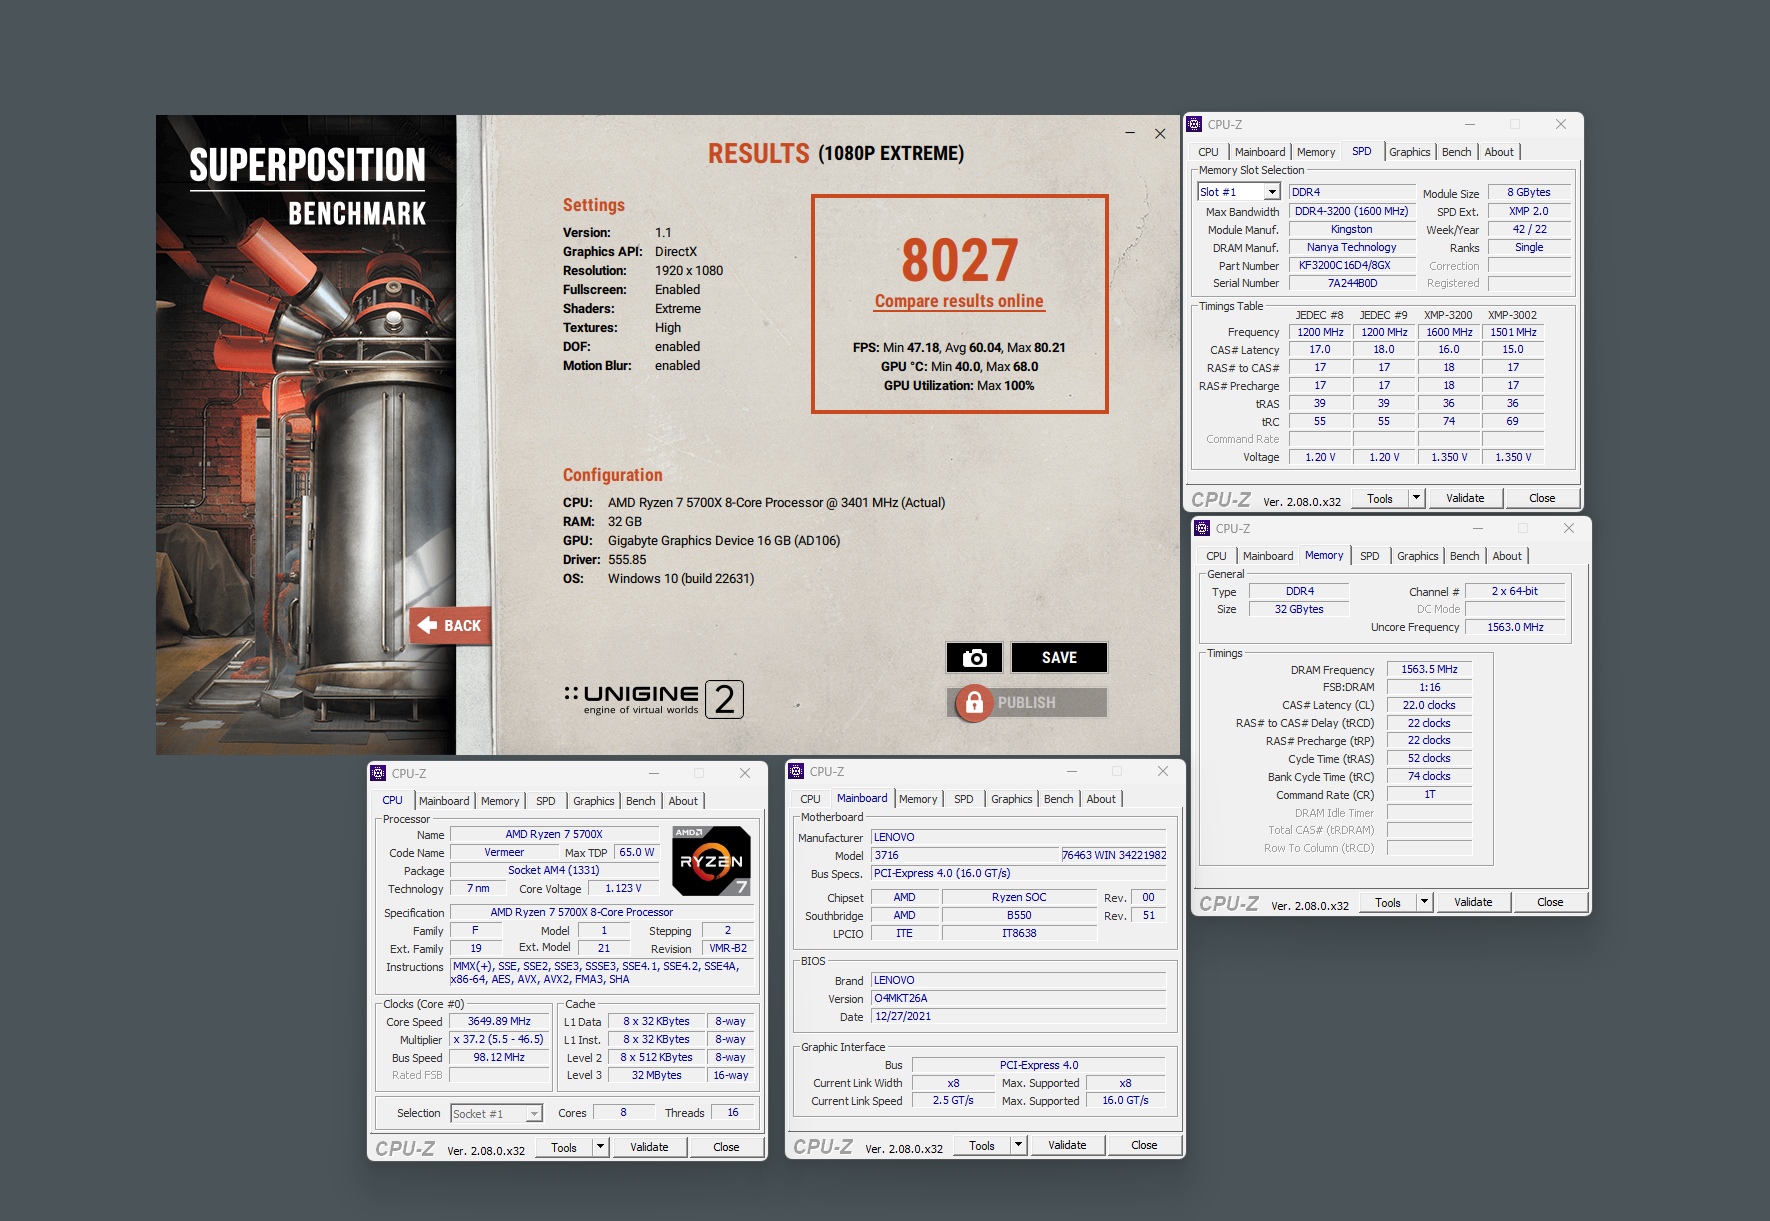Minimize the CPU-Z Mainboard window

pos(1072,771)
